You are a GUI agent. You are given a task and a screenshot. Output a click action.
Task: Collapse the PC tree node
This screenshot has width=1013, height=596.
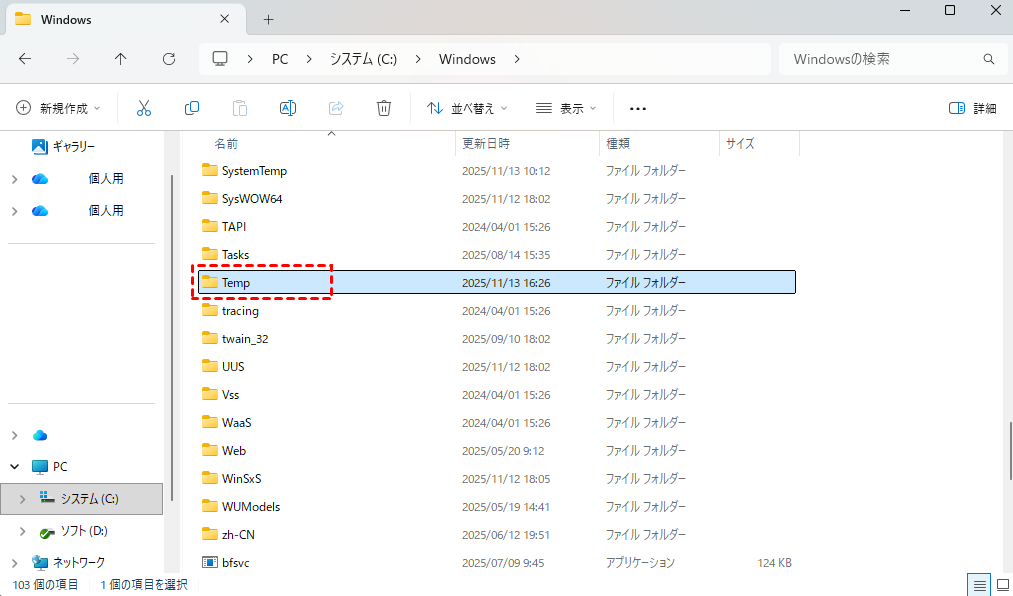tap(14, 466)
